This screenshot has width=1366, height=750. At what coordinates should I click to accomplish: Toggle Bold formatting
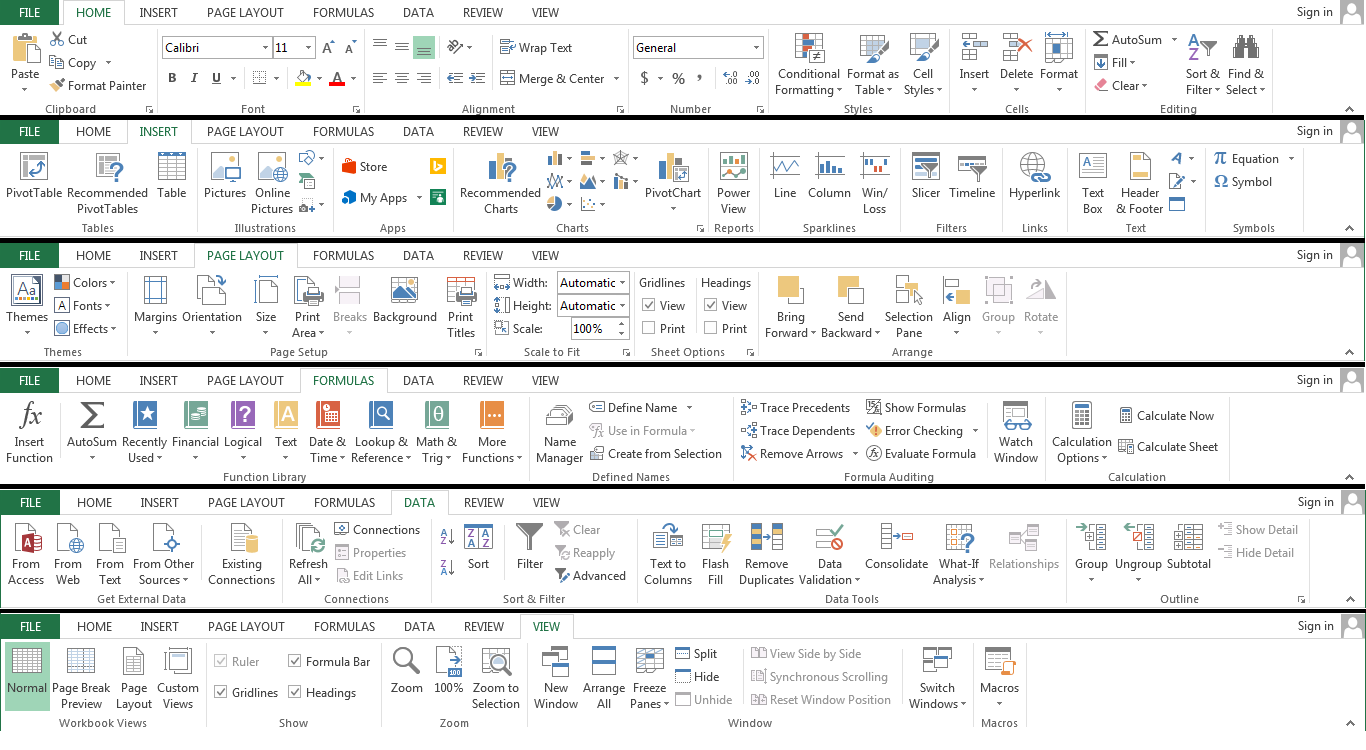(172, 78)
